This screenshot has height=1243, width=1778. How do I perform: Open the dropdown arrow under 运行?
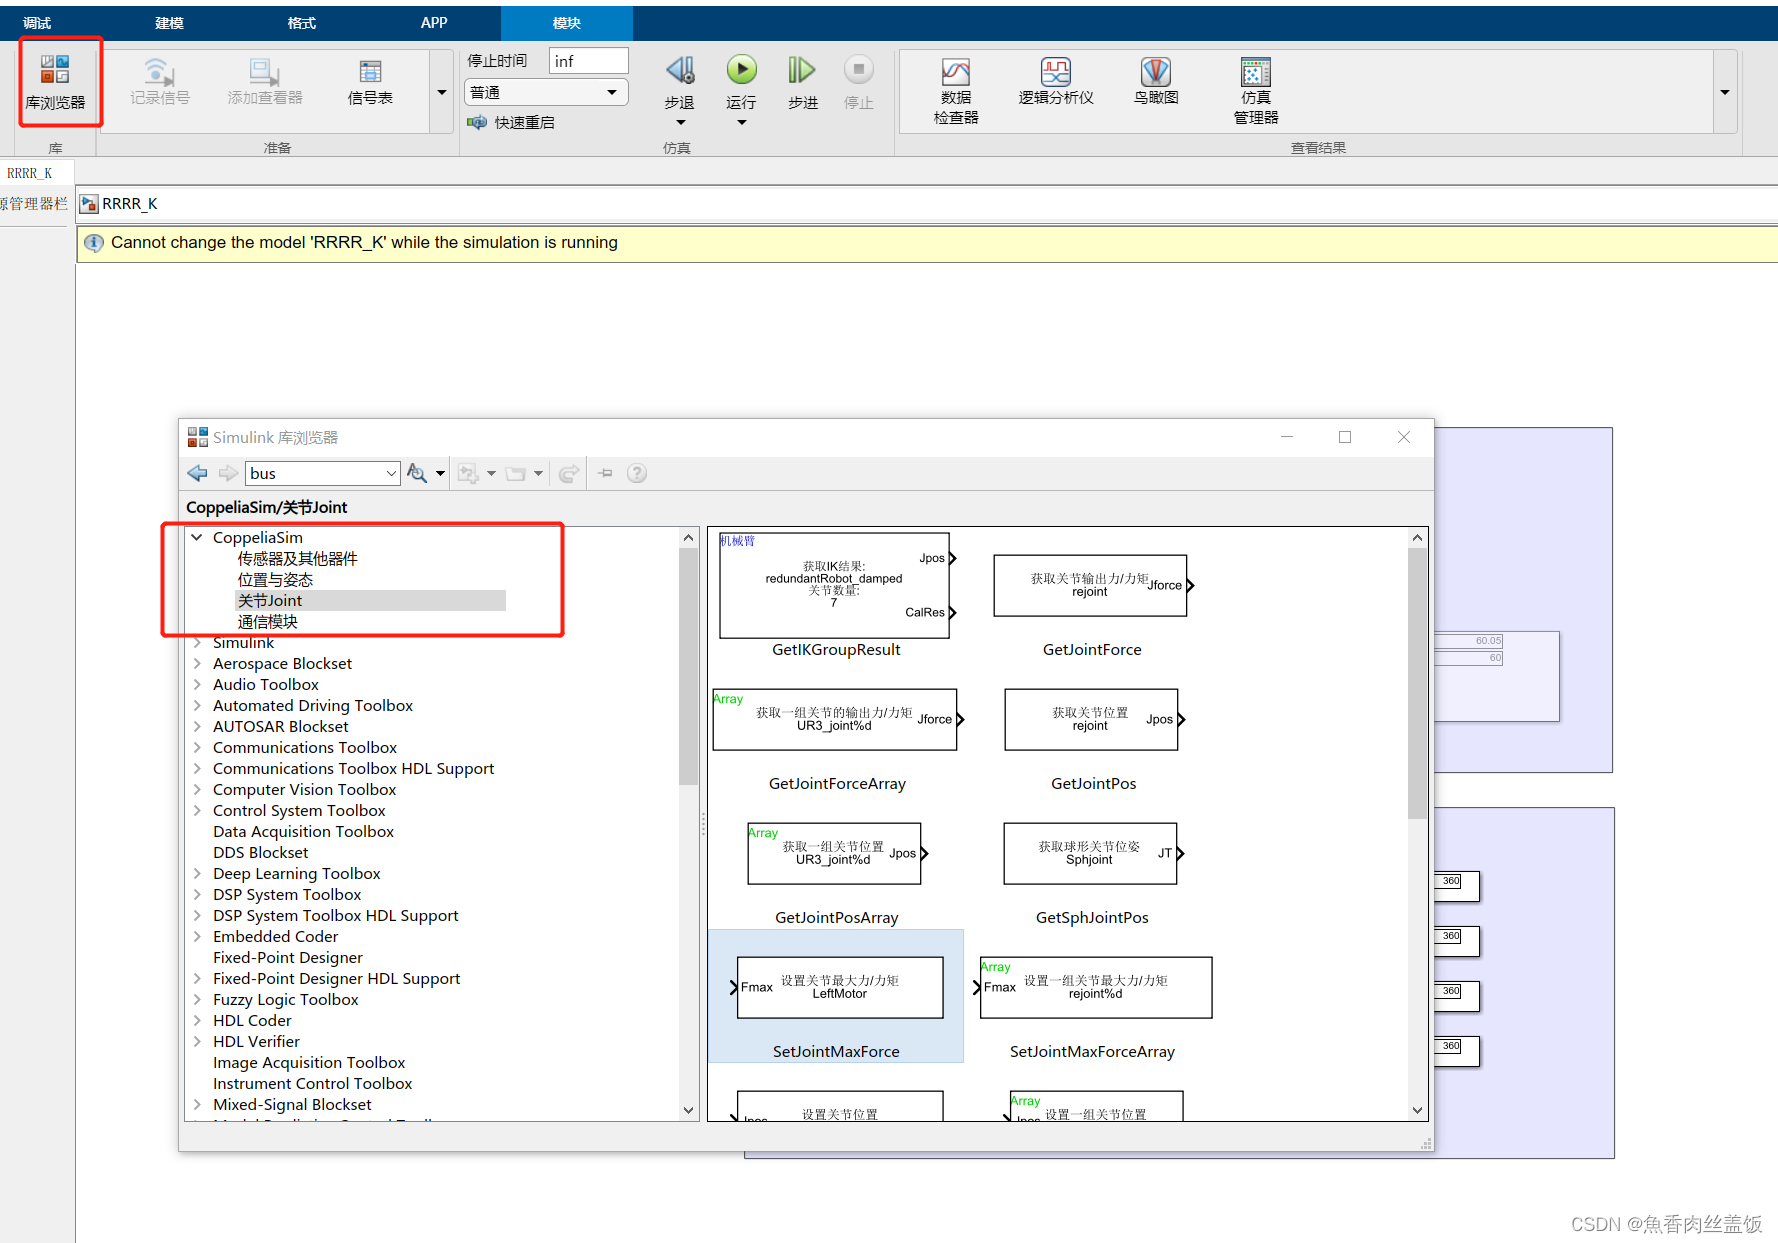pos(741,123)
